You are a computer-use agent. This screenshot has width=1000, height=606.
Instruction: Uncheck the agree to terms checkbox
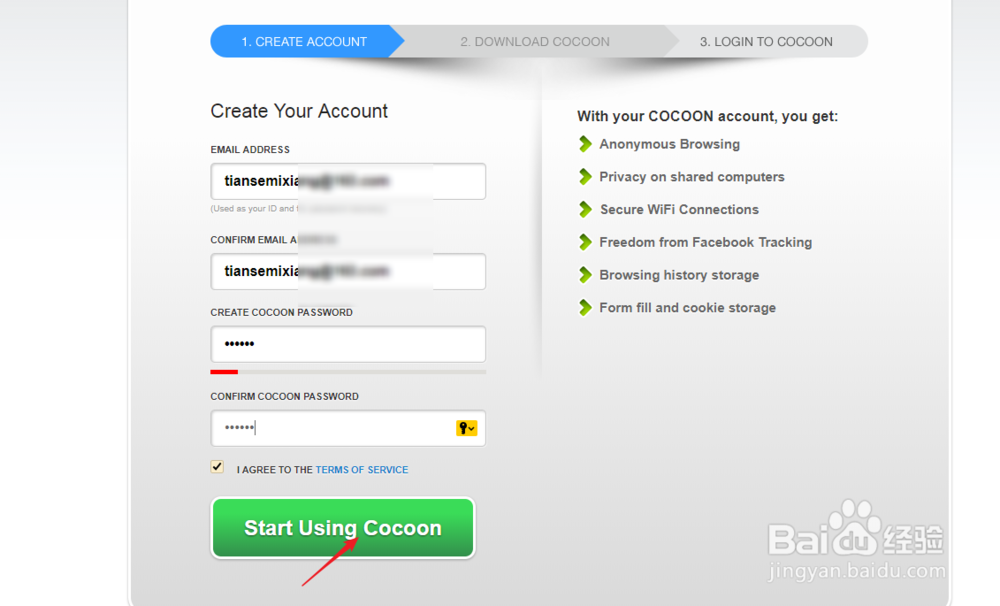217,467
